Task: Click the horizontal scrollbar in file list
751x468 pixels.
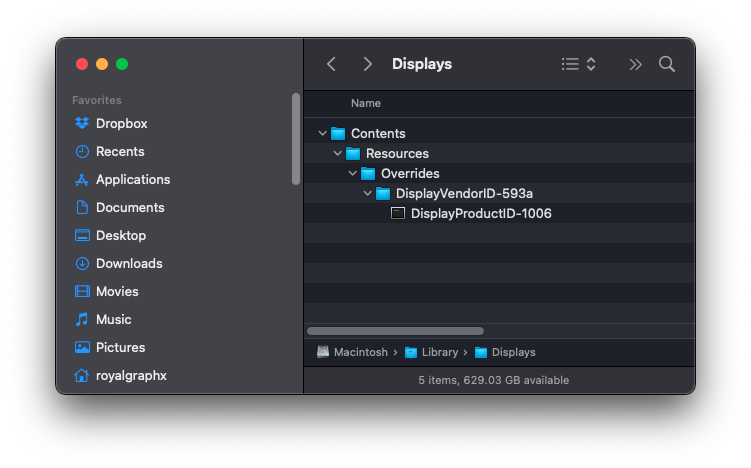Action: click(x=395, y=331)
